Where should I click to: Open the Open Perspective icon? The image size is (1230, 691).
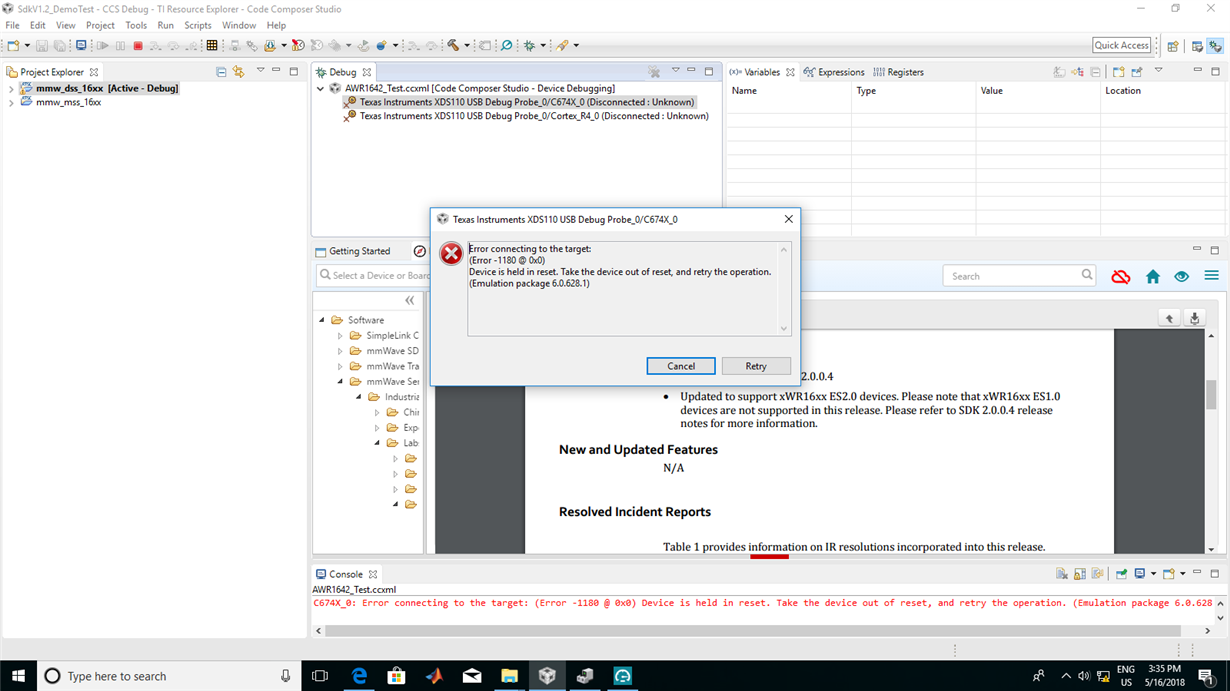[1173, 46]
